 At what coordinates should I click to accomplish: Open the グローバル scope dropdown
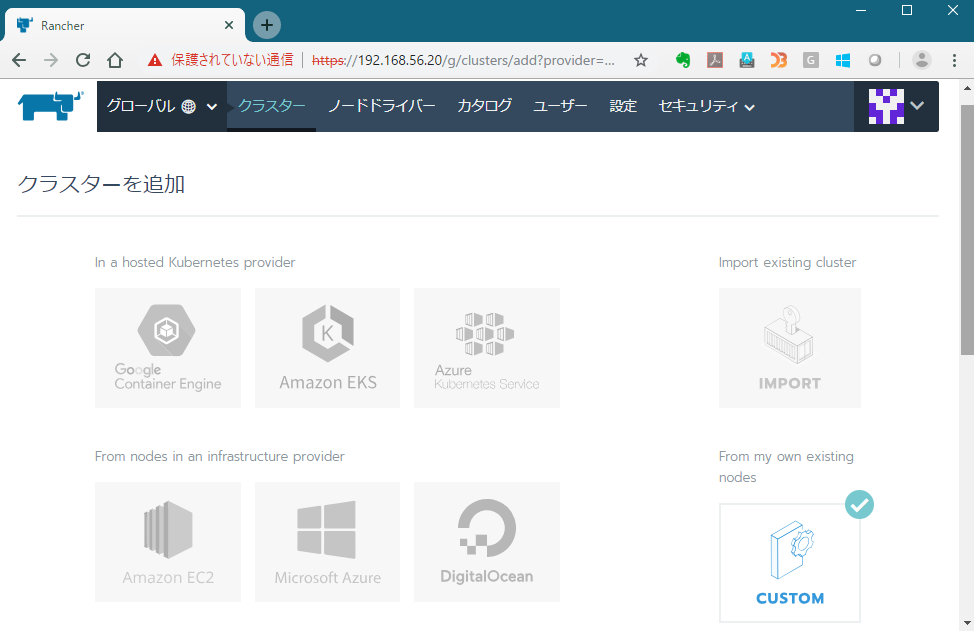pos(162,106)
